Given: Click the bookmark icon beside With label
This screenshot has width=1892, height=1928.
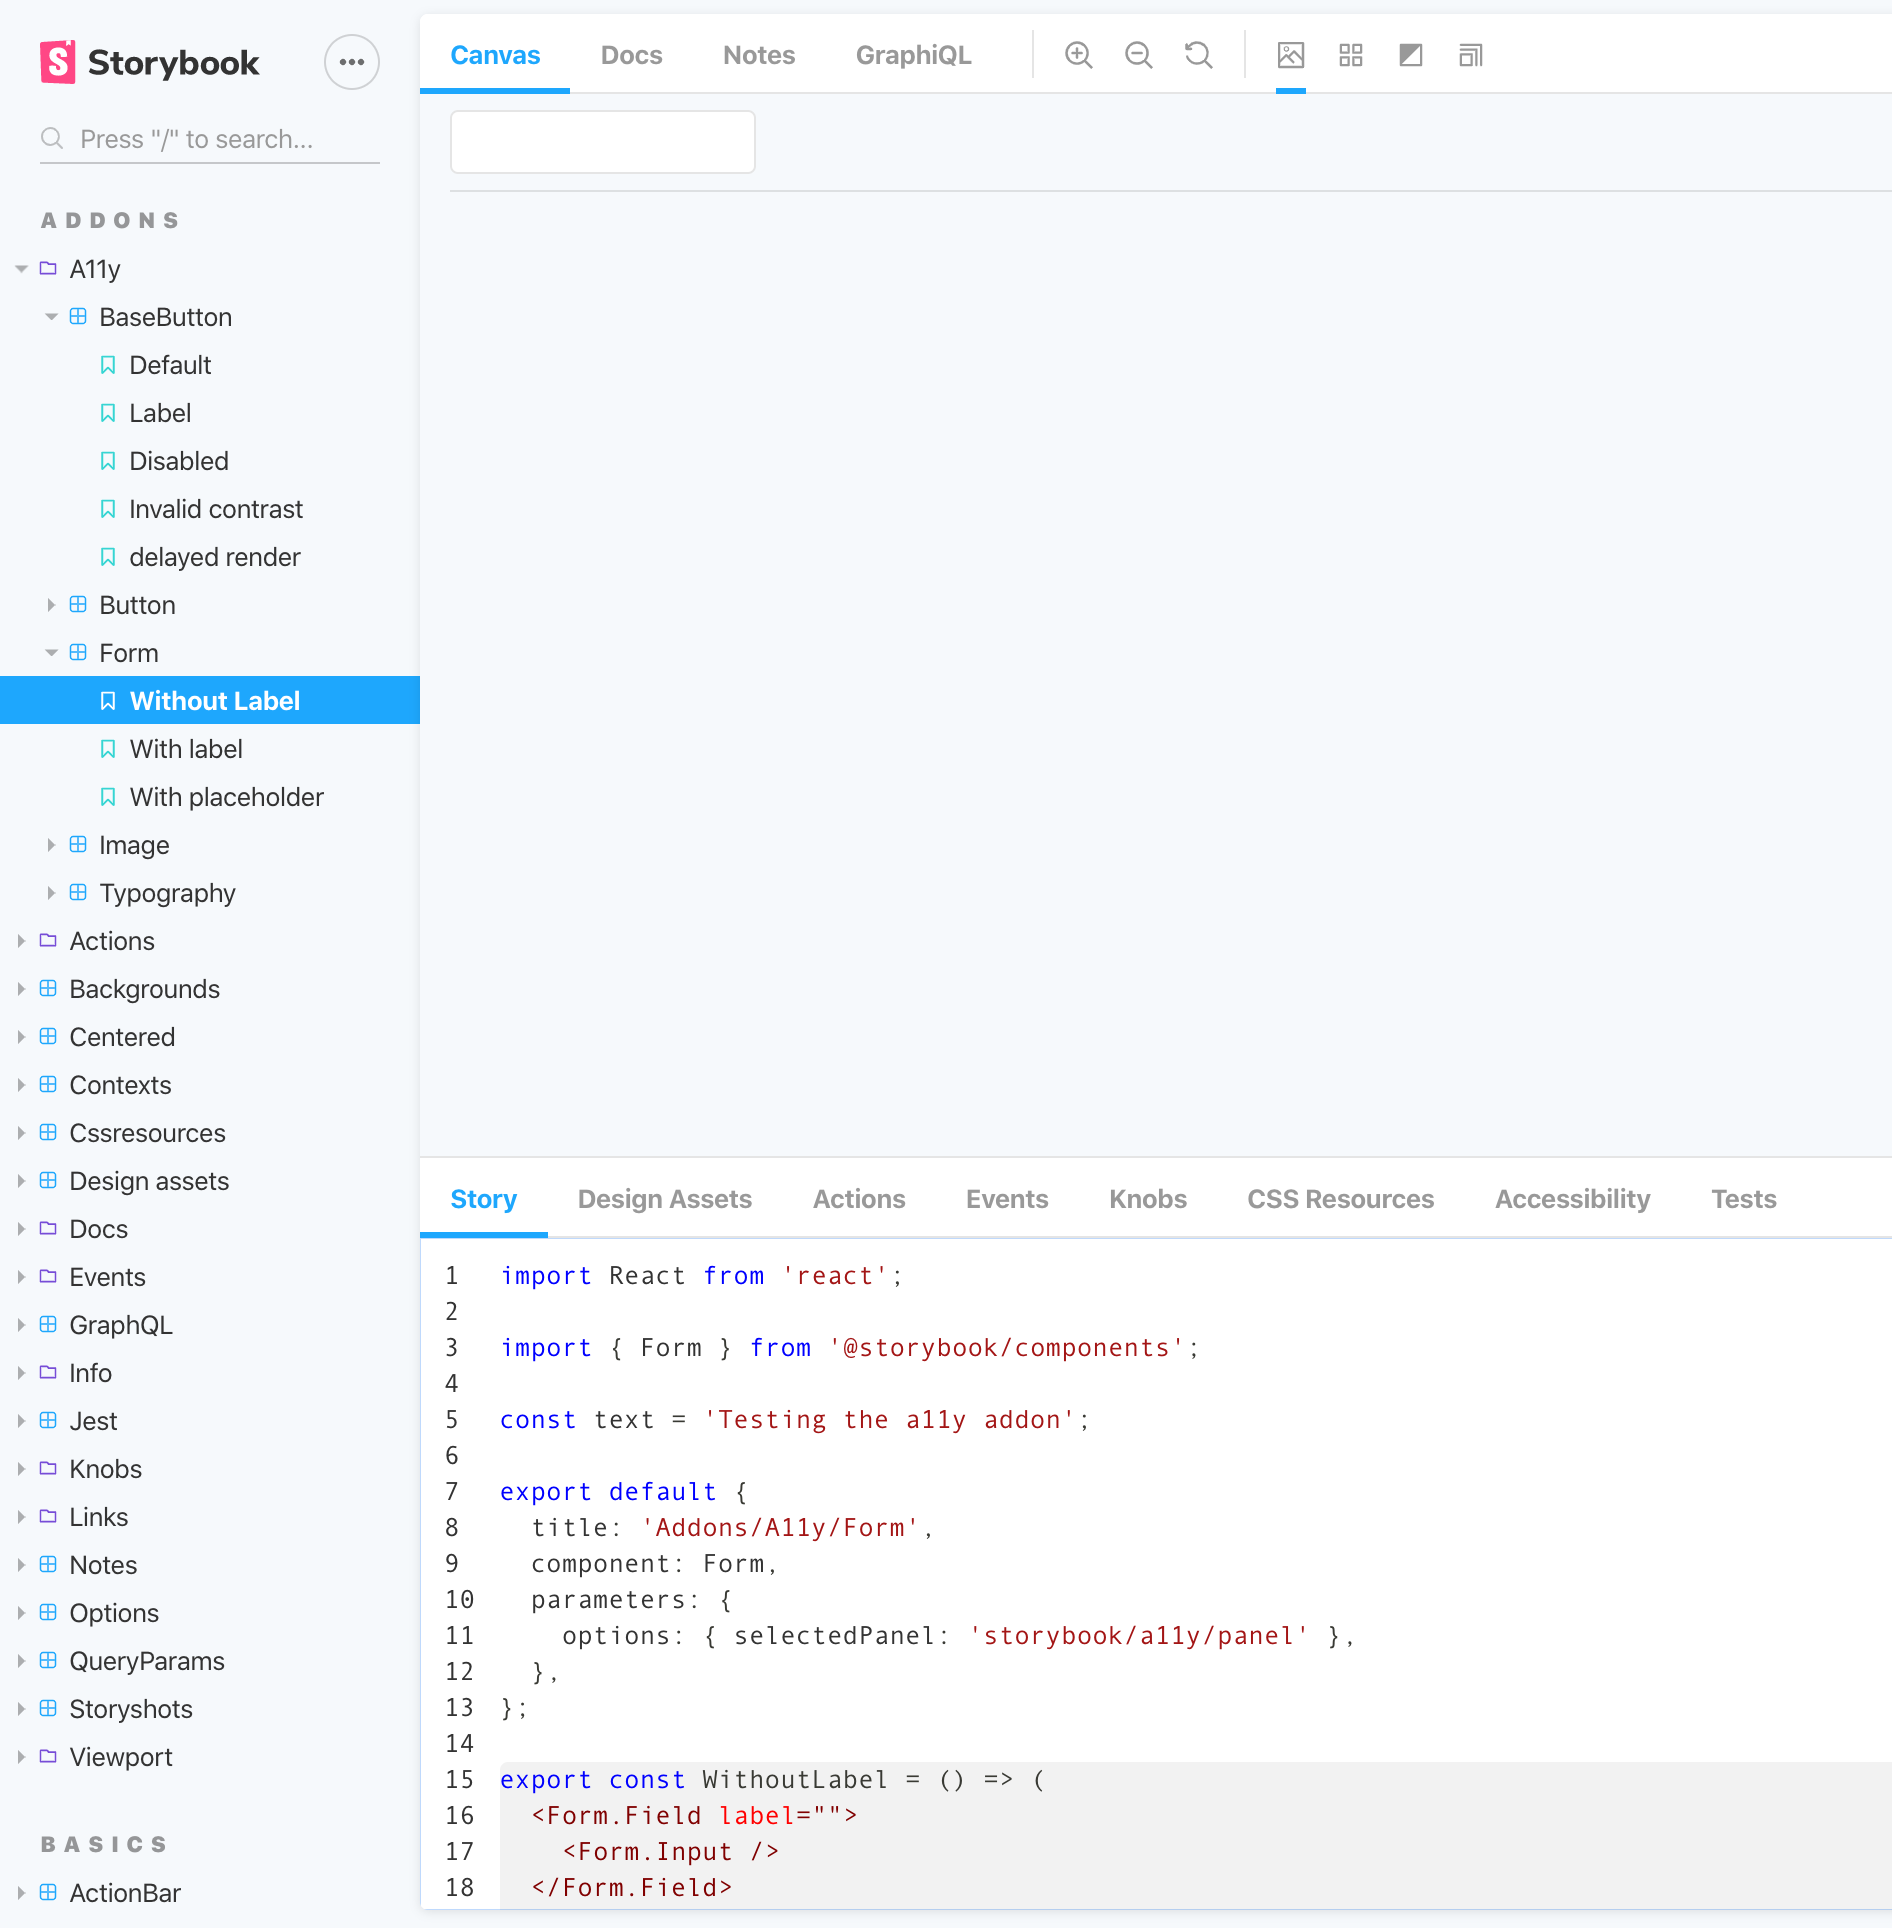Looking at the screenshot, I should pos(108,749).
